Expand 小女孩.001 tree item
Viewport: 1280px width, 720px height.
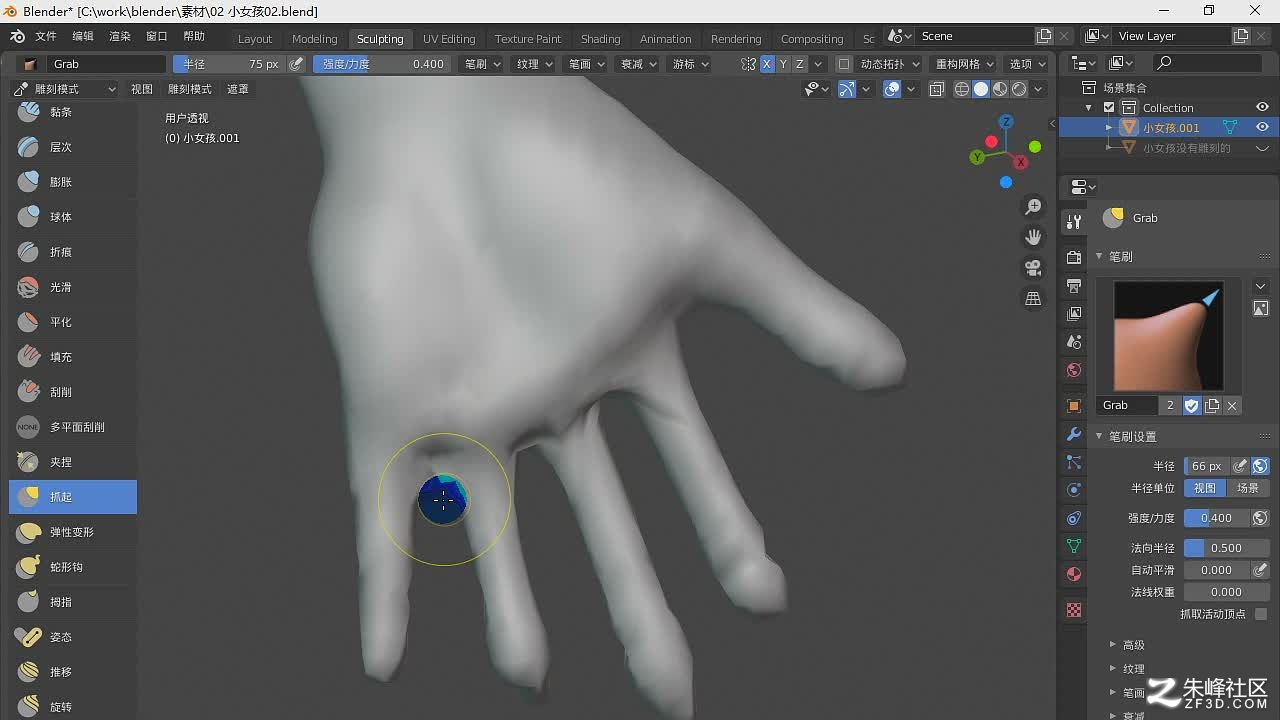click(1109, 128)
